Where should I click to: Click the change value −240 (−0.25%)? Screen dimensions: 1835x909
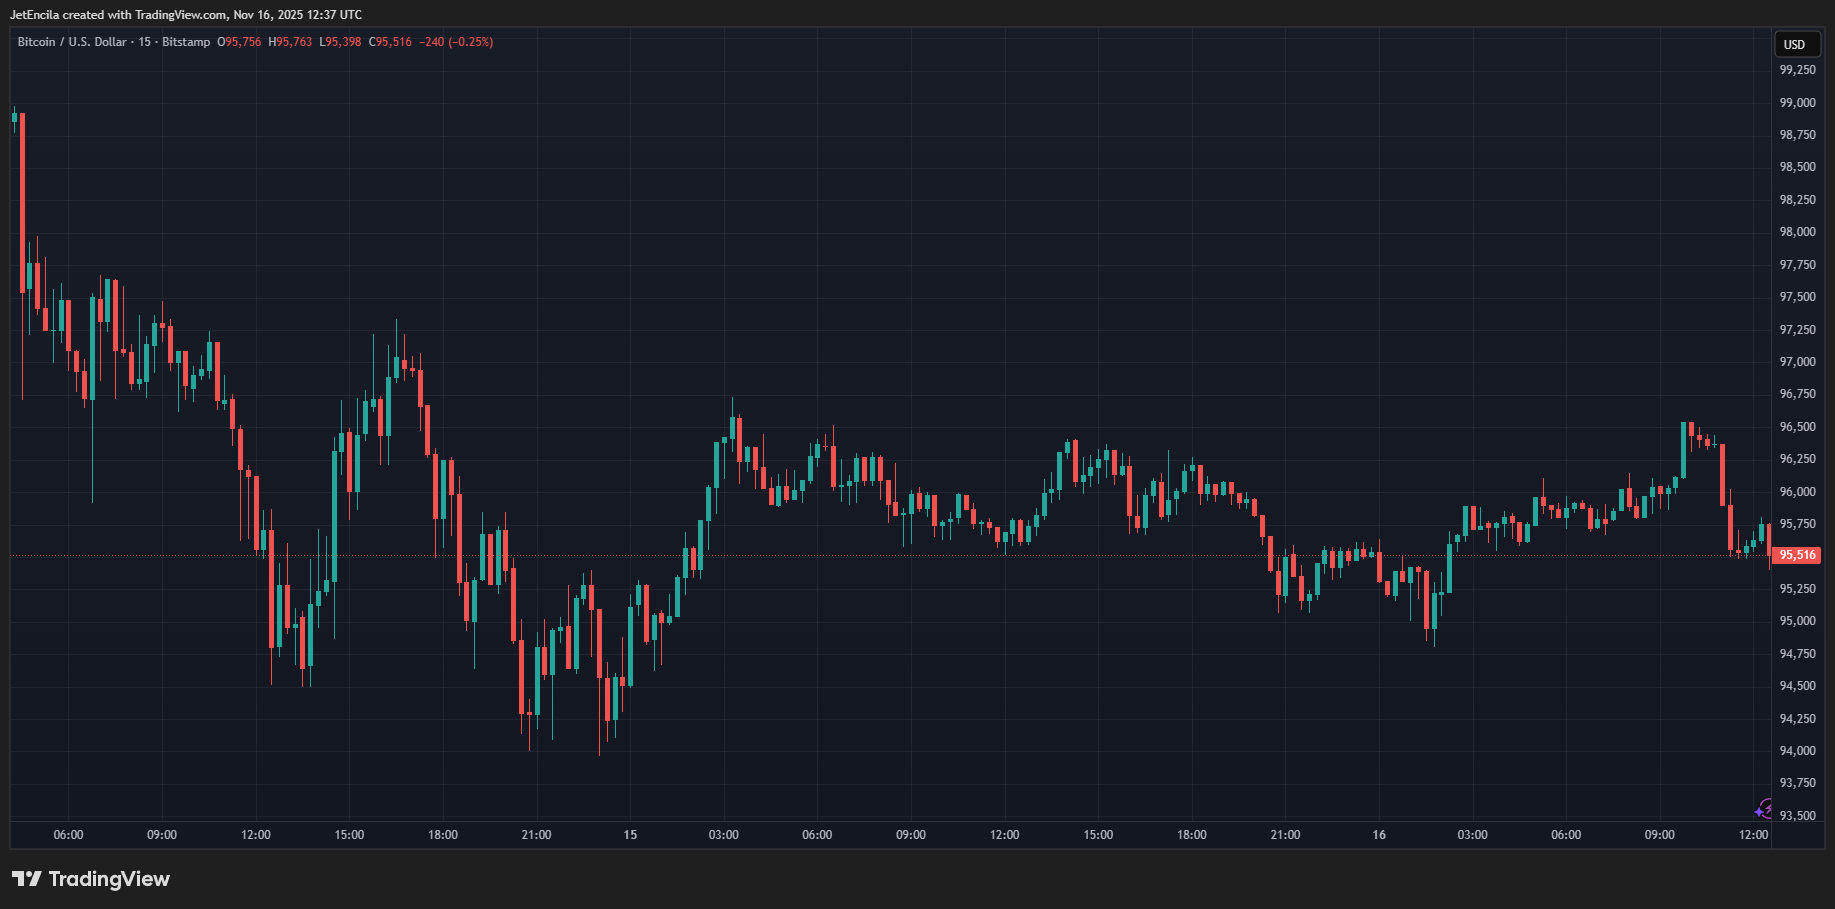pos(456,42)
